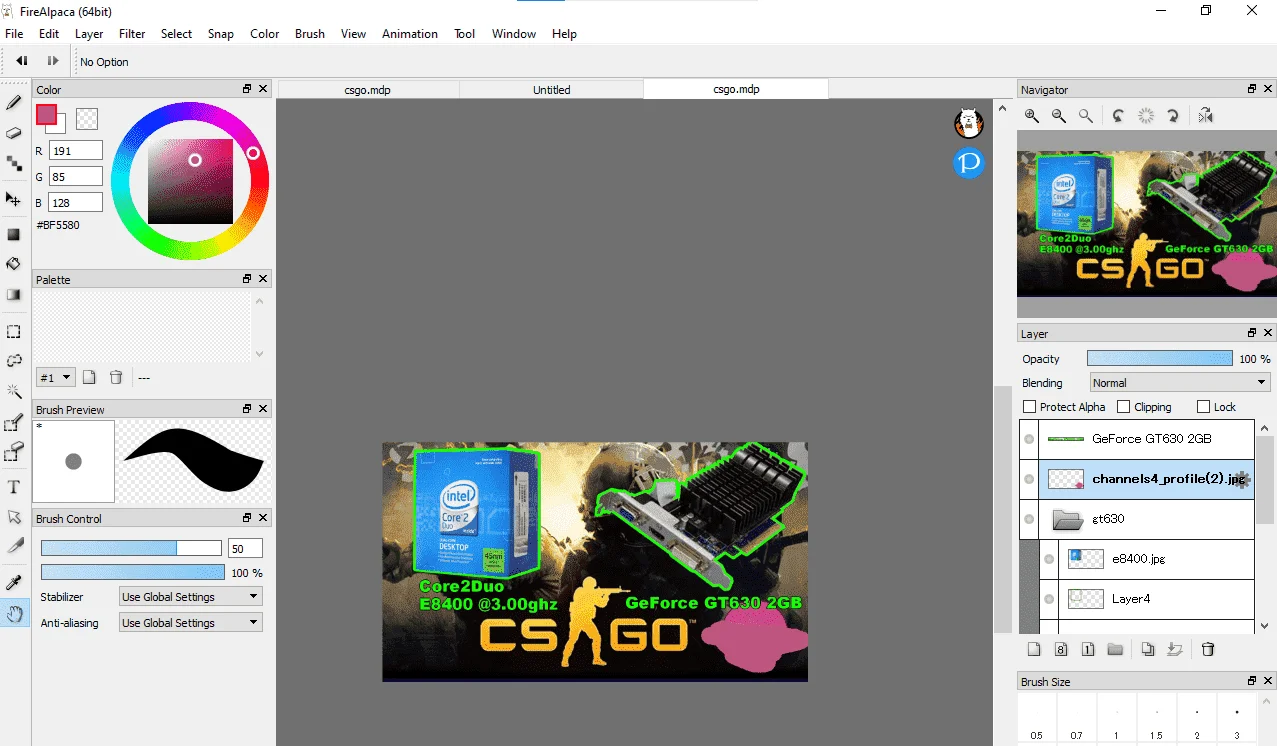Merge layer down icon
The width and height of the screenshot is (1277, 746).
pos(1175,650)
